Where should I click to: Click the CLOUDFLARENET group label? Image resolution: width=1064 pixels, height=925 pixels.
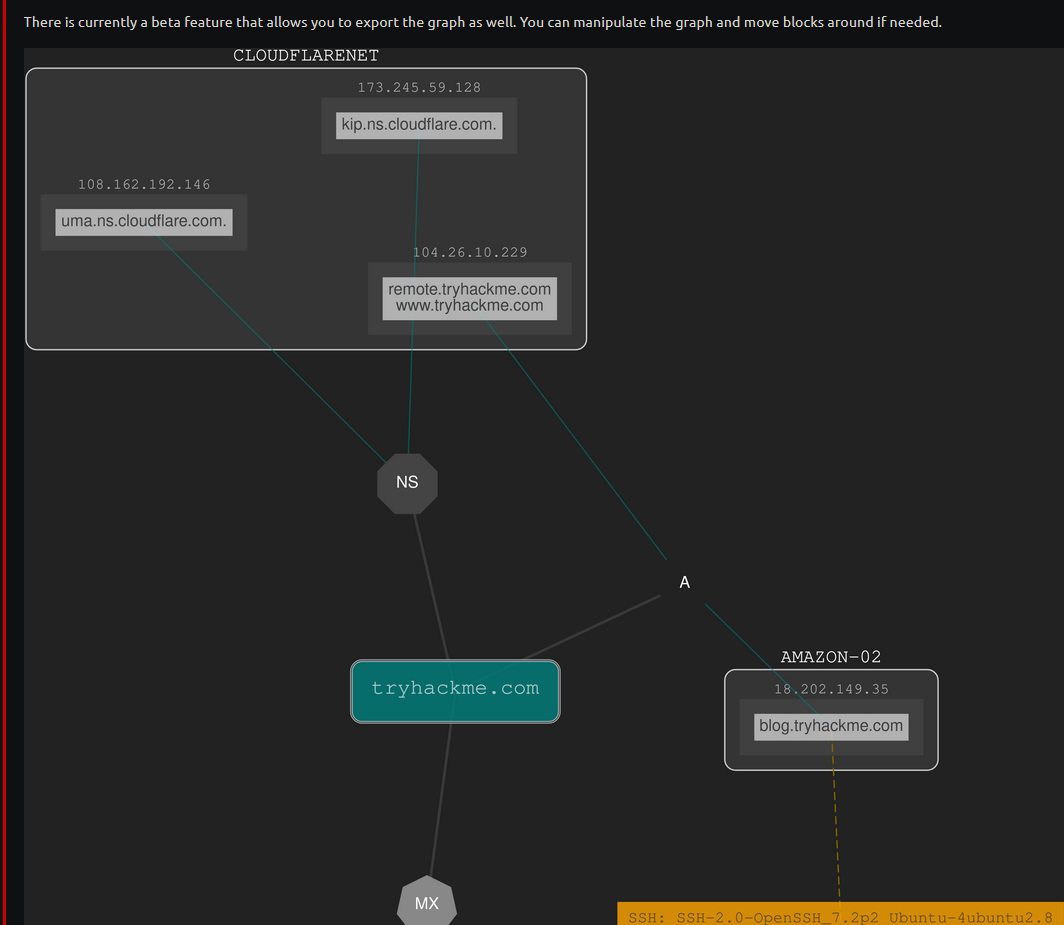pyautogui.click(x=306, y=56)
